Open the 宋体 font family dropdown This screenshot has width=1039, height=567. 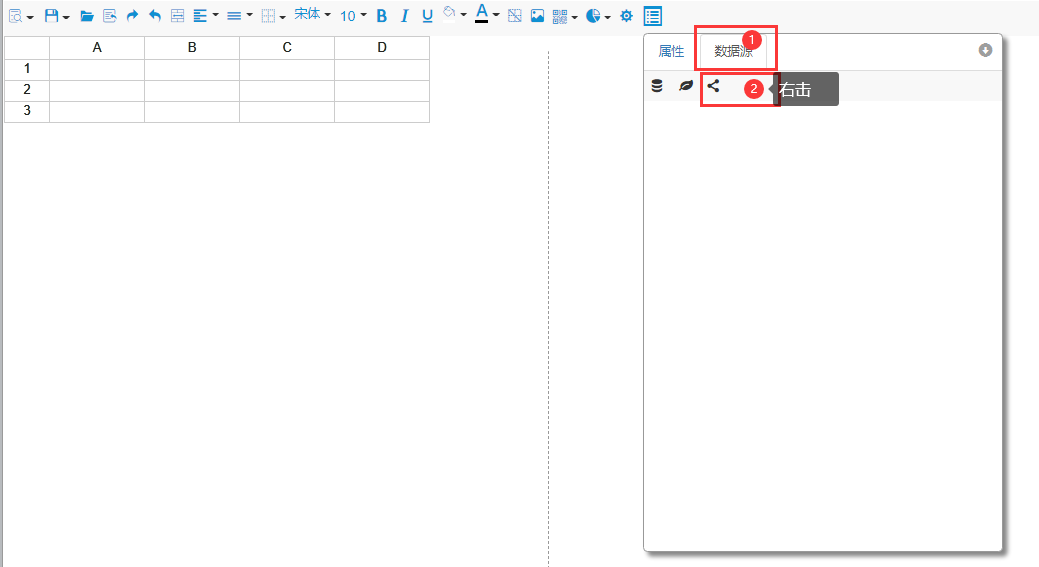click(x=313, y=15)
